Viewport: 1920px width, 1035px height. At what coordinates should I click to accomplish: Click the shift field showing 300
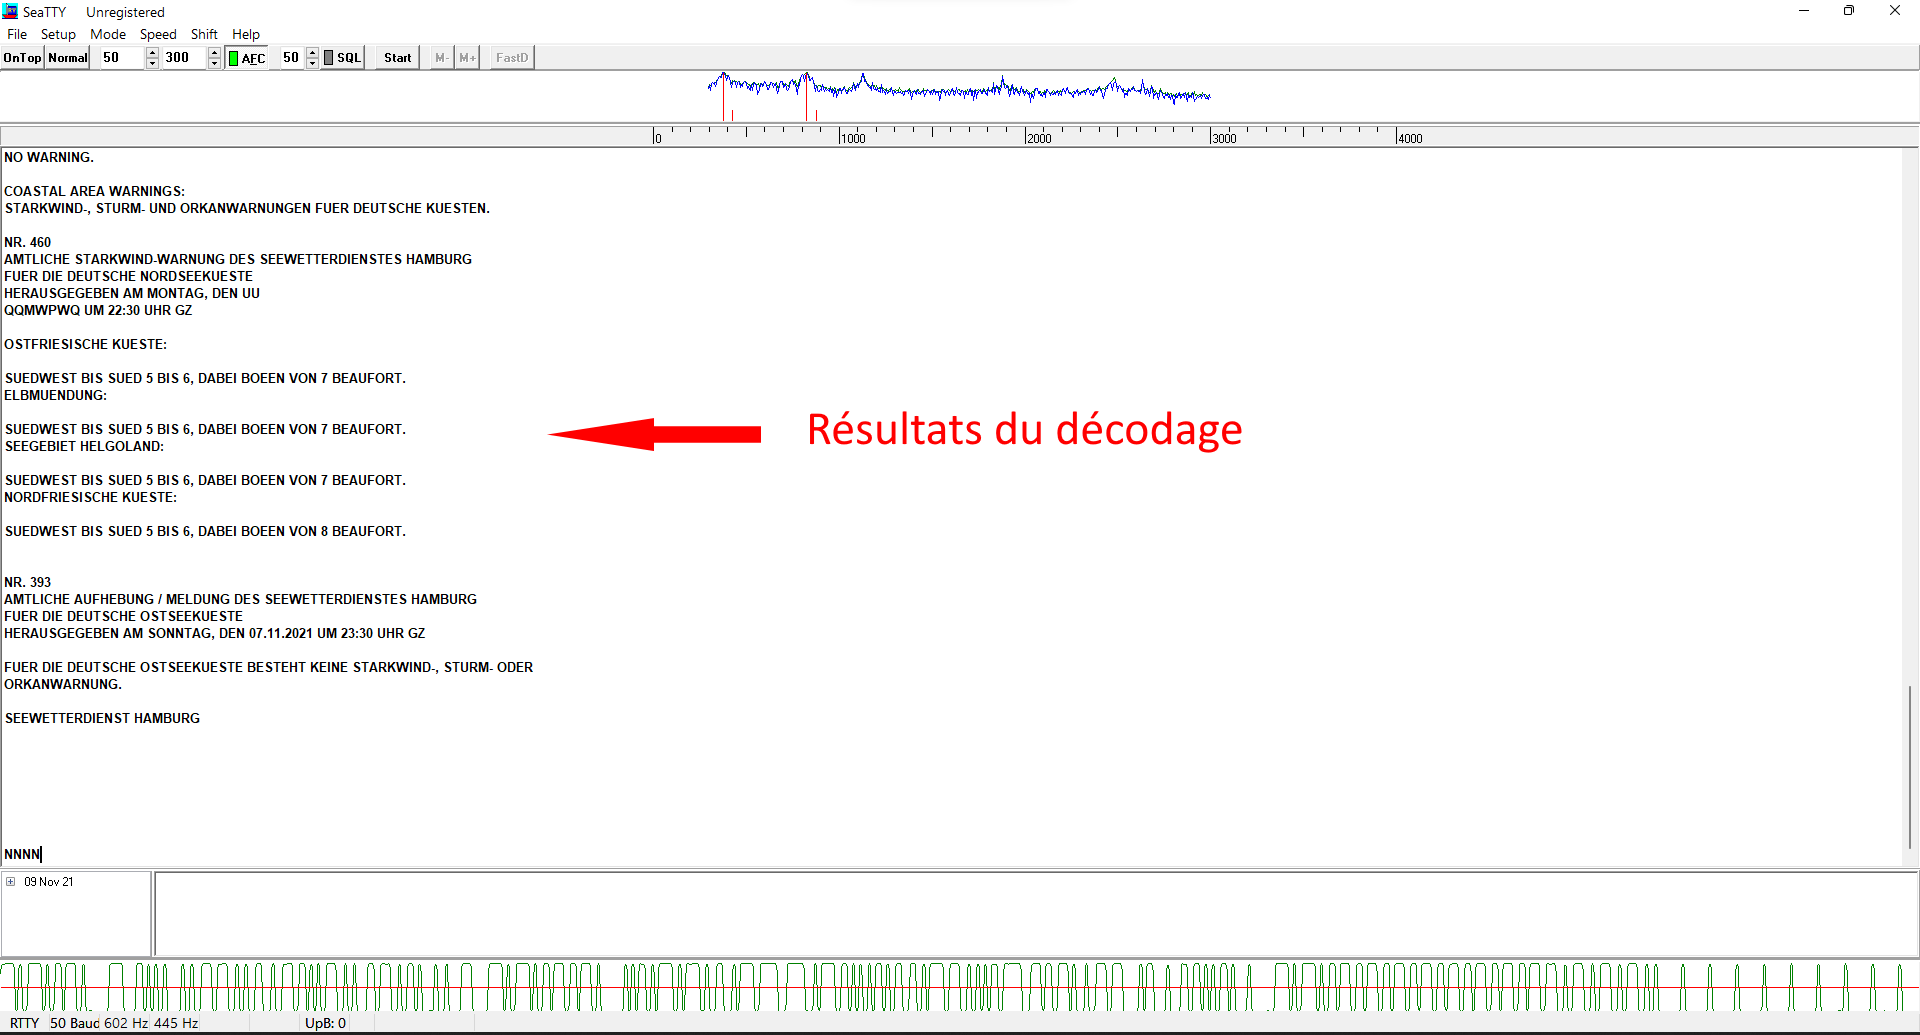point(184,58)
